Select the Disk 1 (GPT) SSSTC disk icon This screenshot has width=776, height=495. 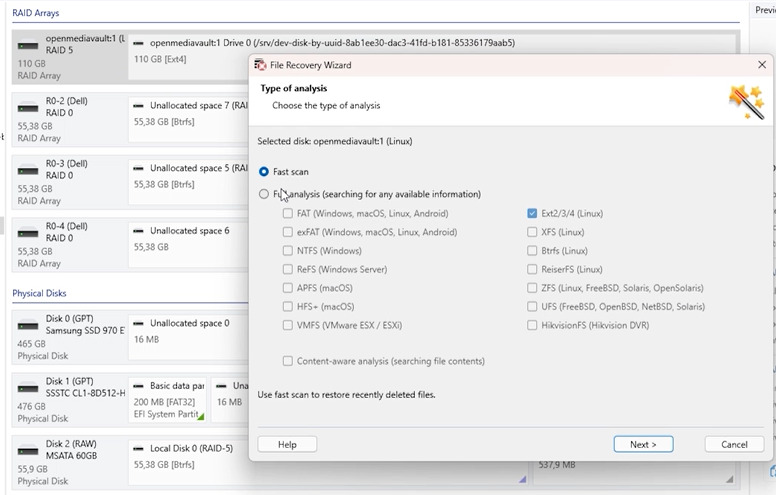click(28, 388)
